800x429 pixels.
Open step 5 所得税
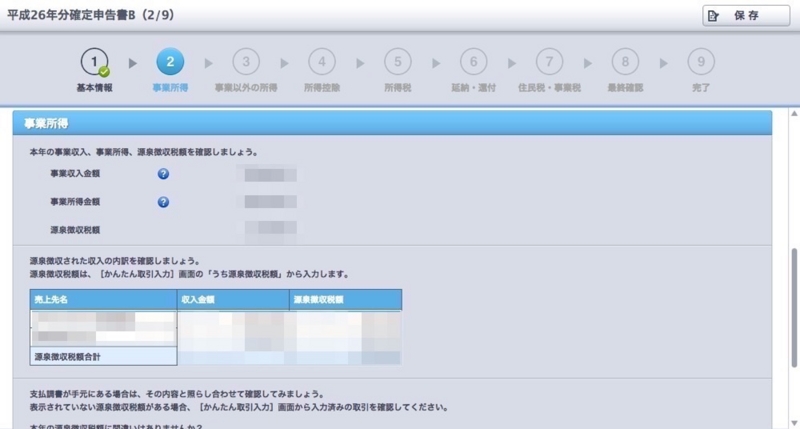397,62
